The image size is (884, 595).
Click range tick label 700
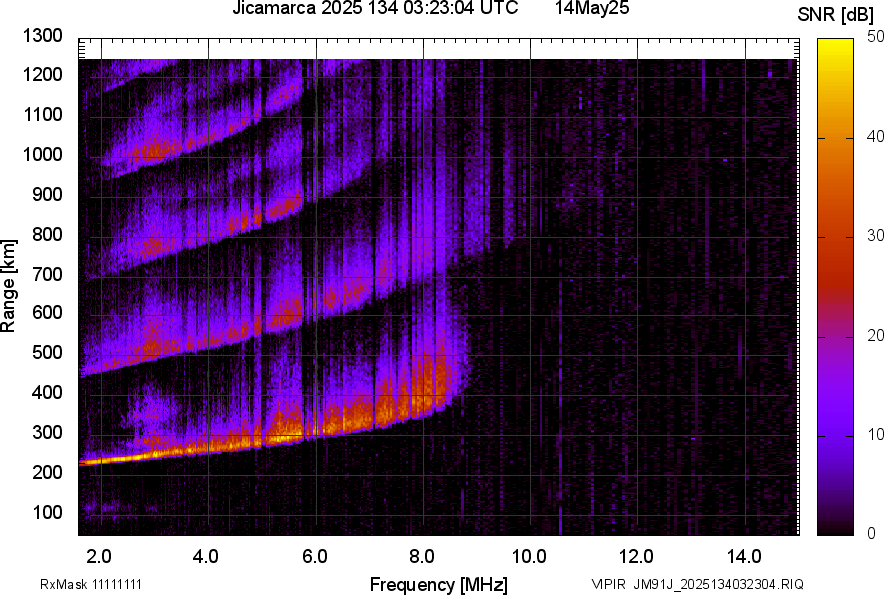[x=47, y=274]
